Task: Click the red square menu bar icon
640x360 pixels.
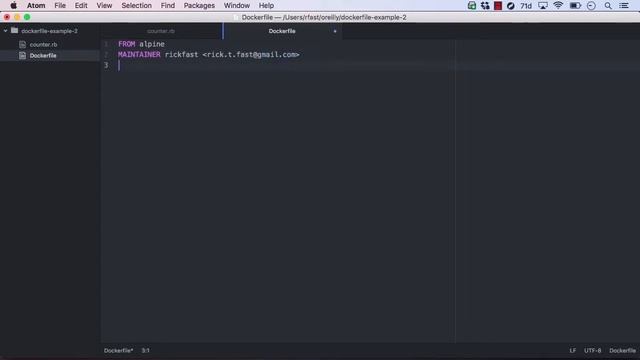Action: [x=498, y=6]
